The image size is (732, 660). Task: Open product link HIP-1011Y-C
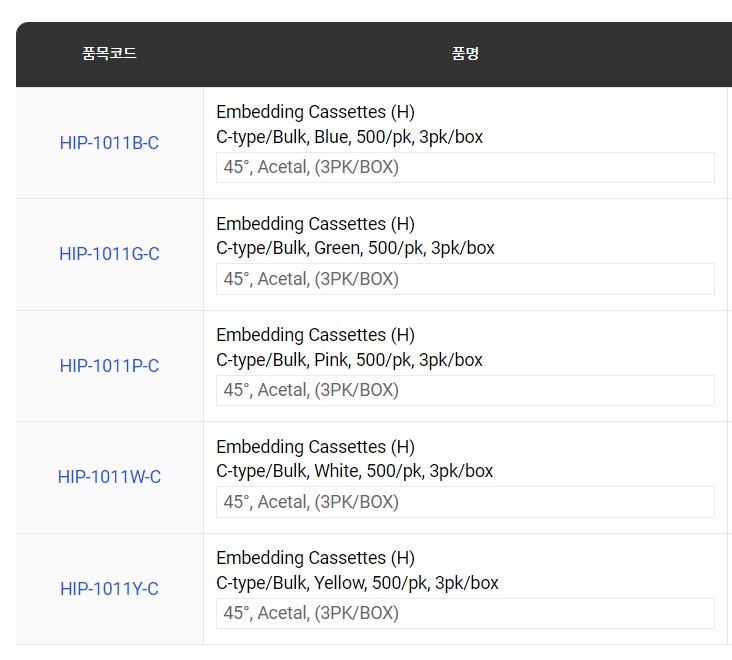point(109,589)
